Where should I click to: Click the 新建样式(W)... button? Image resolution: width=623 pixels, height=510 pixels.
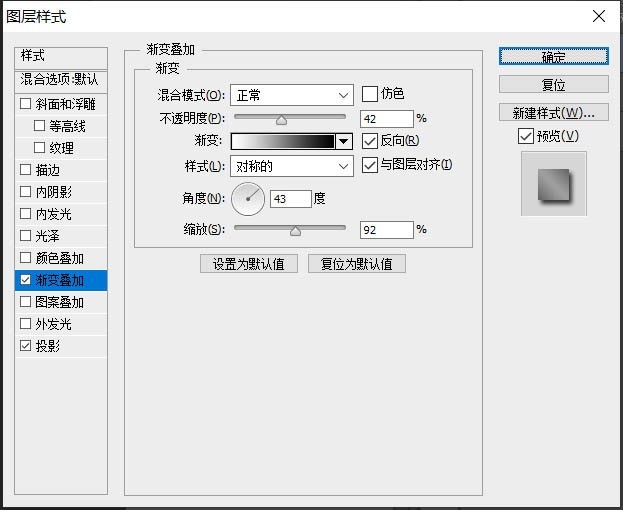553,112
